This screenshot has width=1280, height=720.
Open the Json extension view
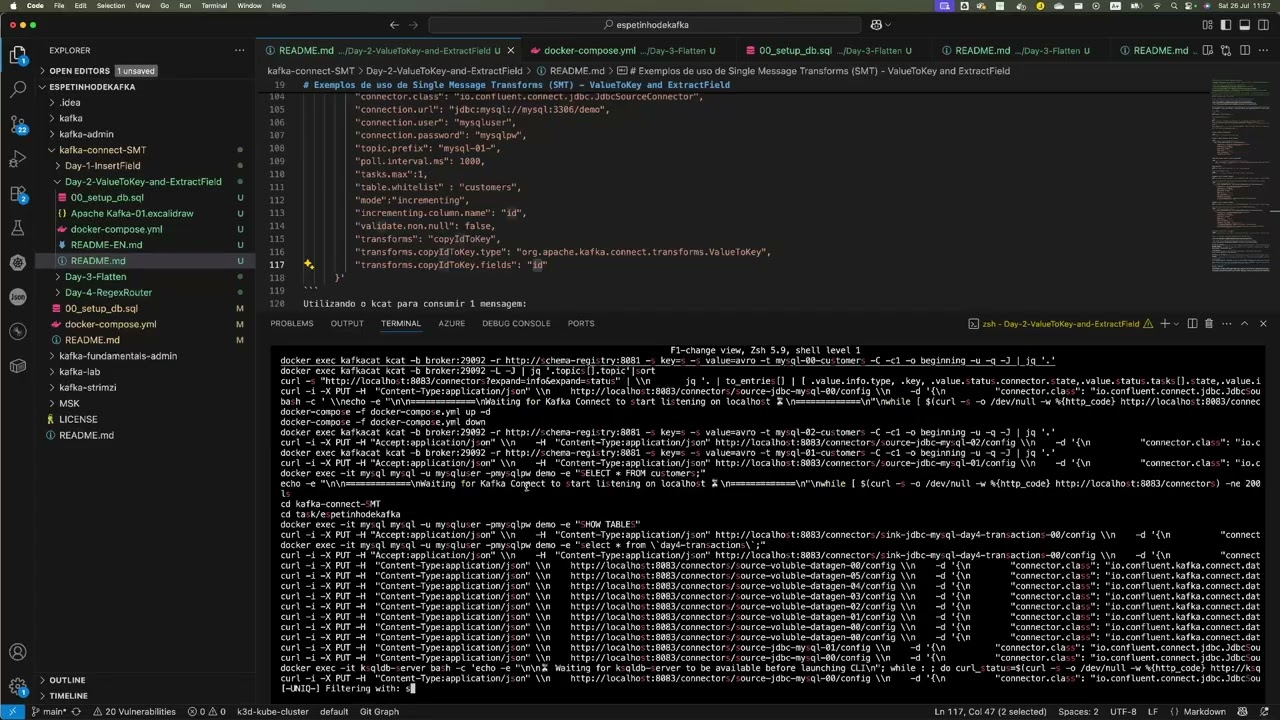click(18, 297)
